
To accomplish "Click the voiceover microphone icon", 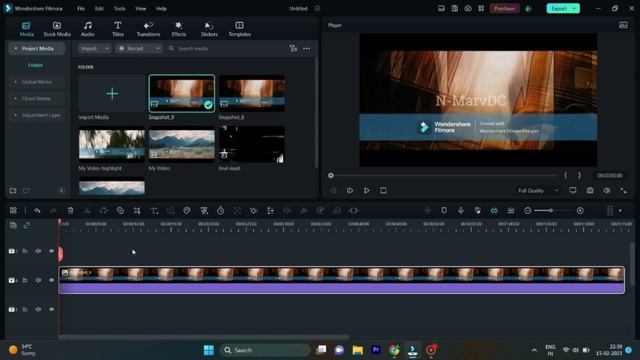I will click(461, 211).
